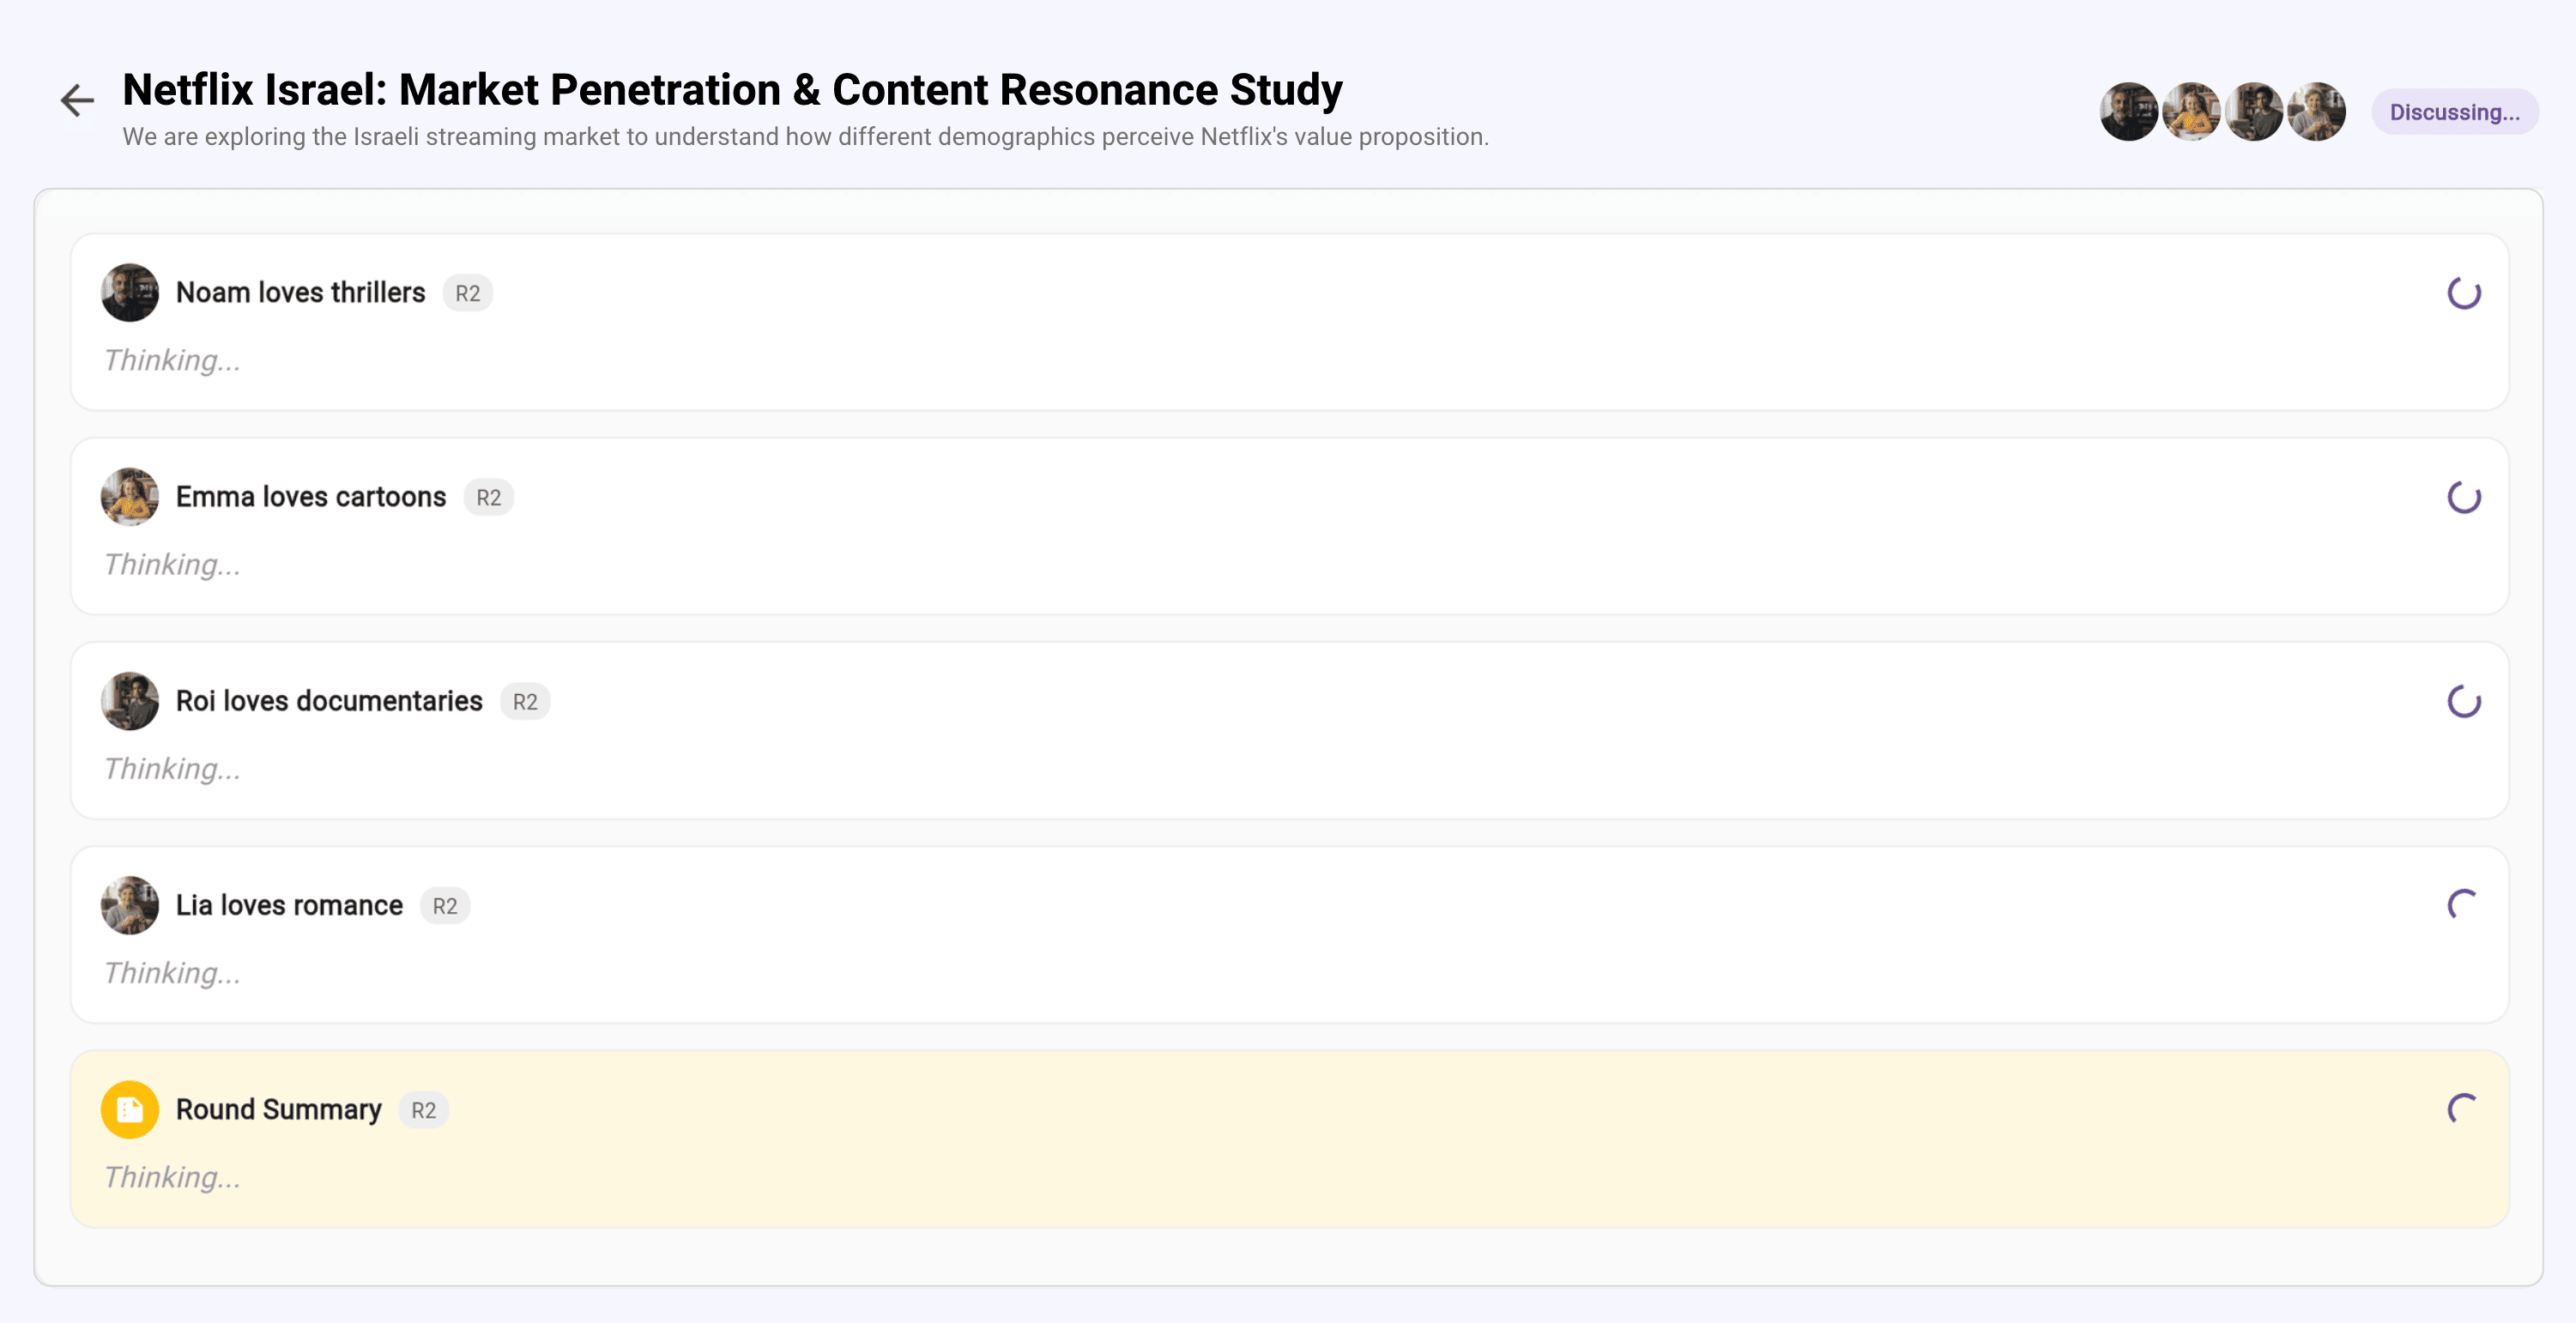Image resolution: width=2576 pixels, height=1323 pixels.
Task: Select the name 'Lia loves romance'
Action: pos(289,905)
